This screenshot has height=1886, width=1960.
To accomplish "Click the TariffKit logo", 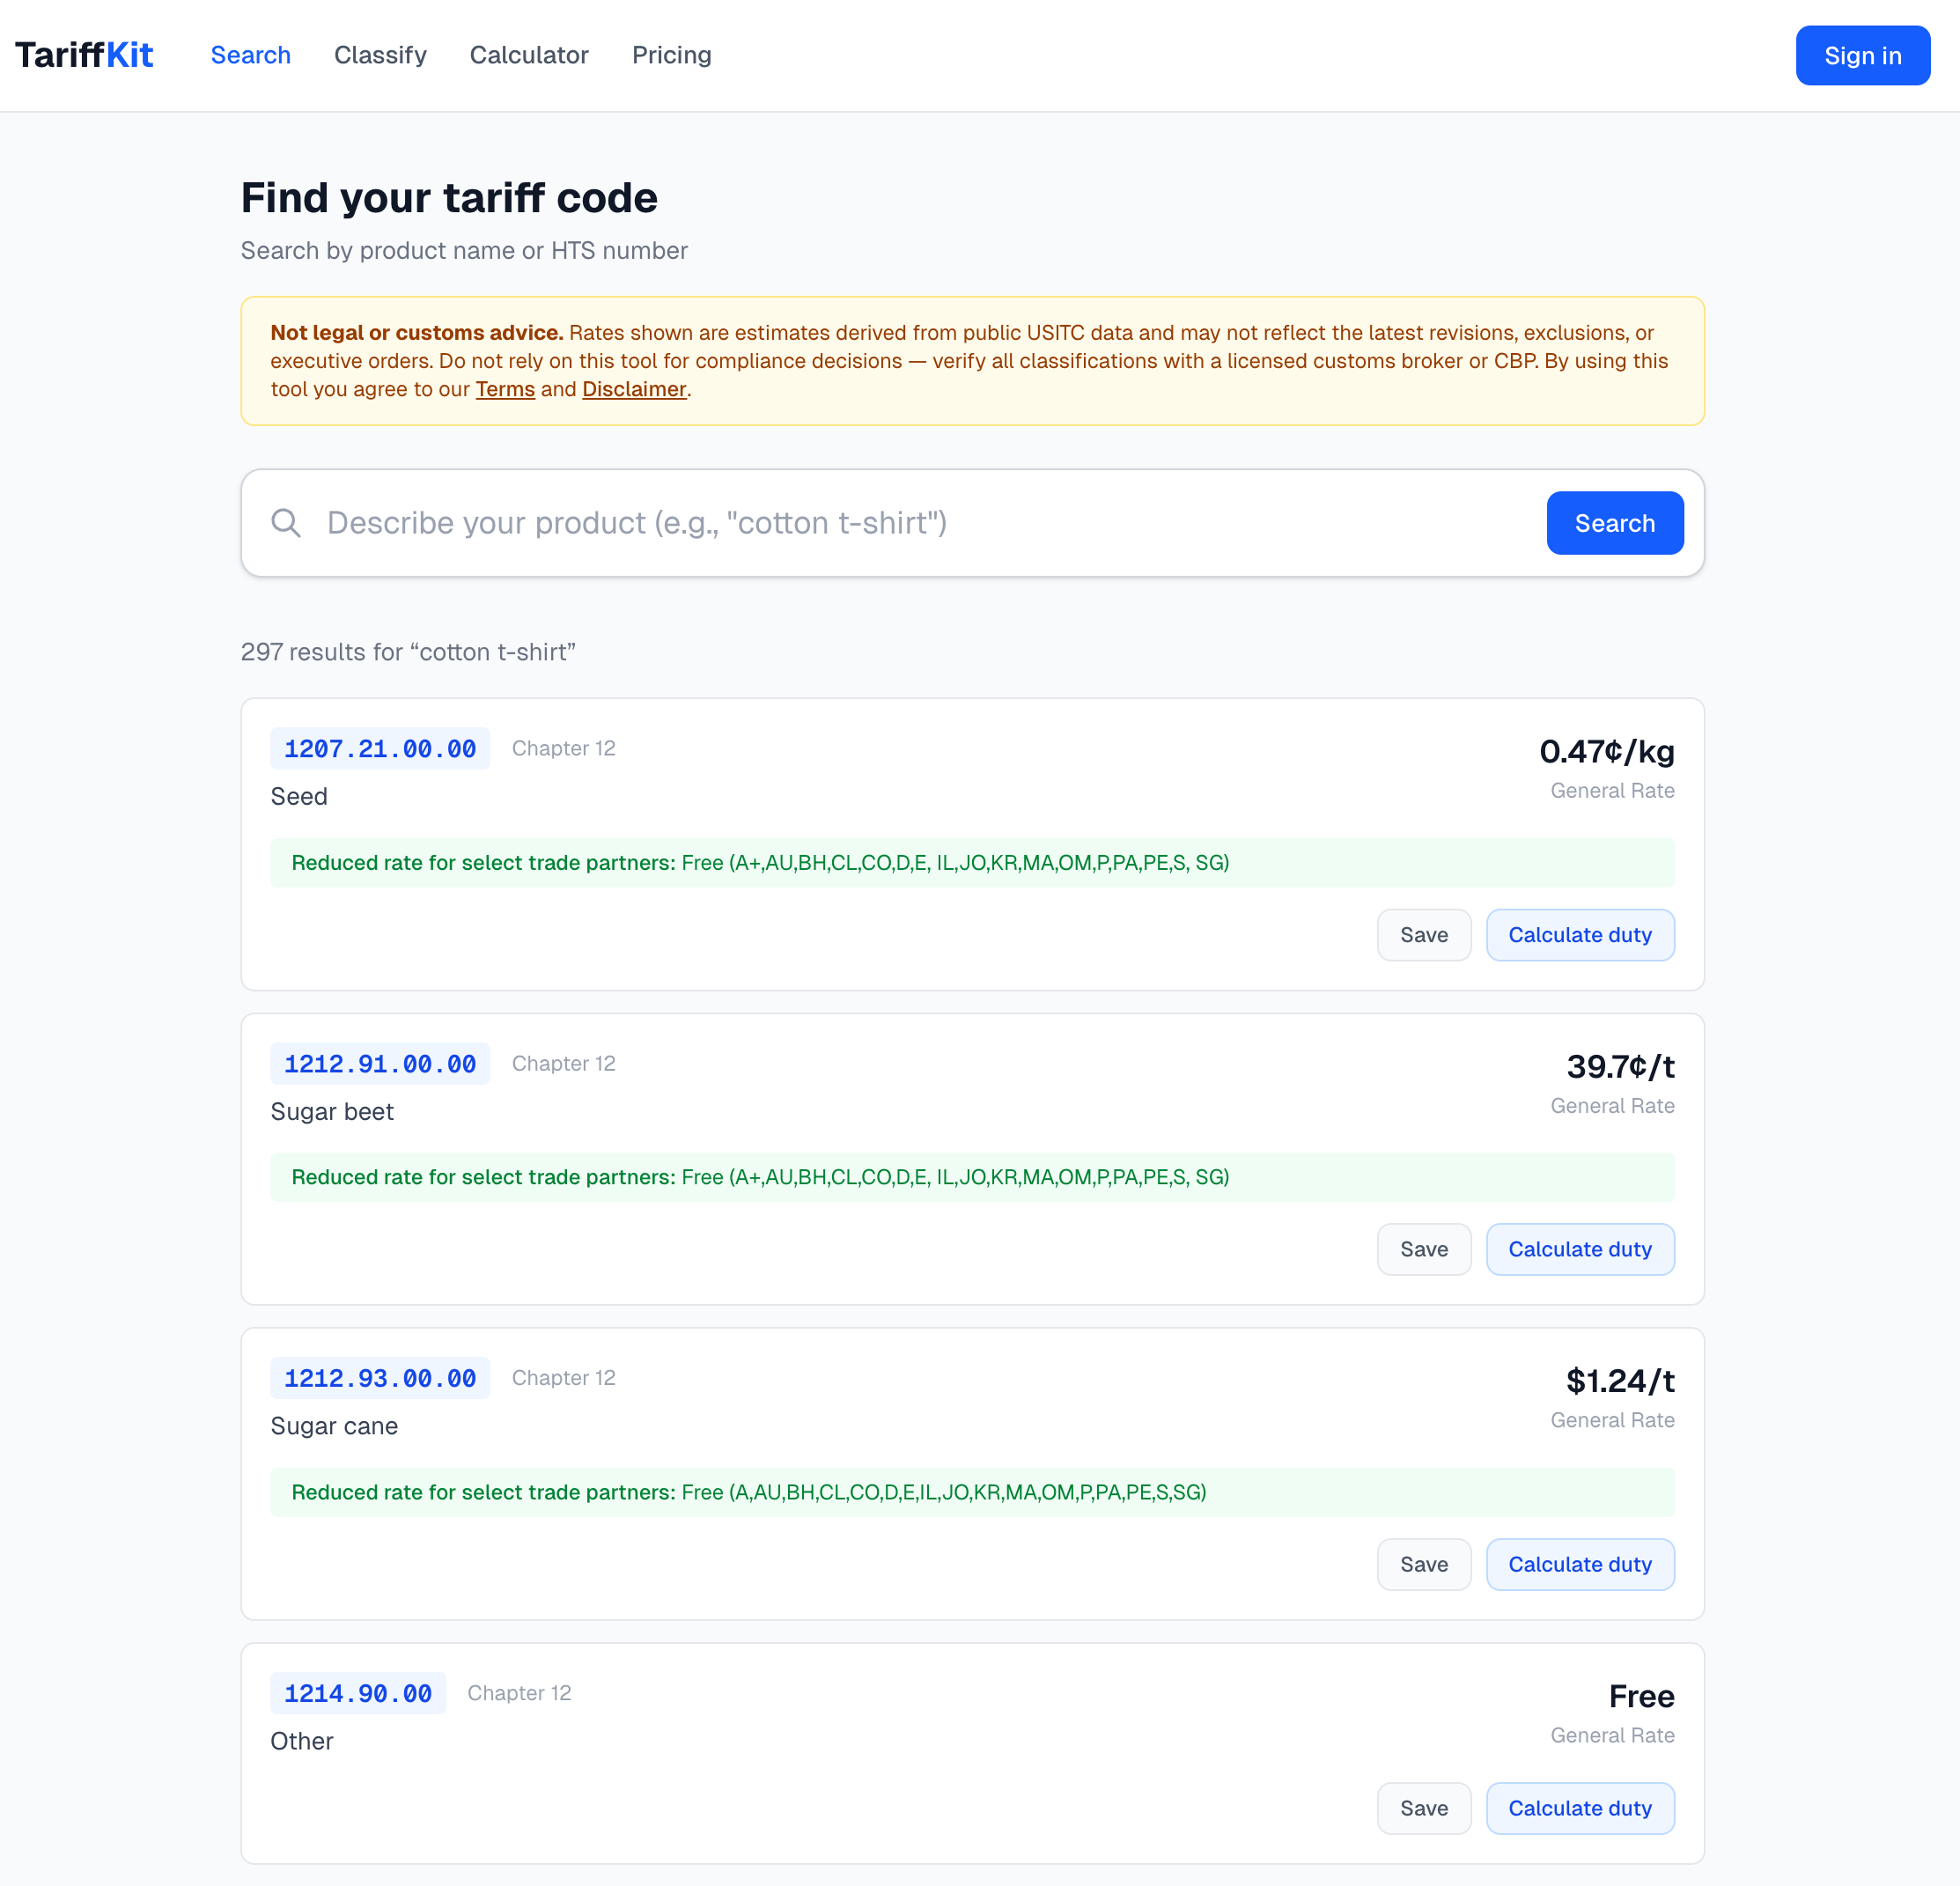I will pos(84,55).
